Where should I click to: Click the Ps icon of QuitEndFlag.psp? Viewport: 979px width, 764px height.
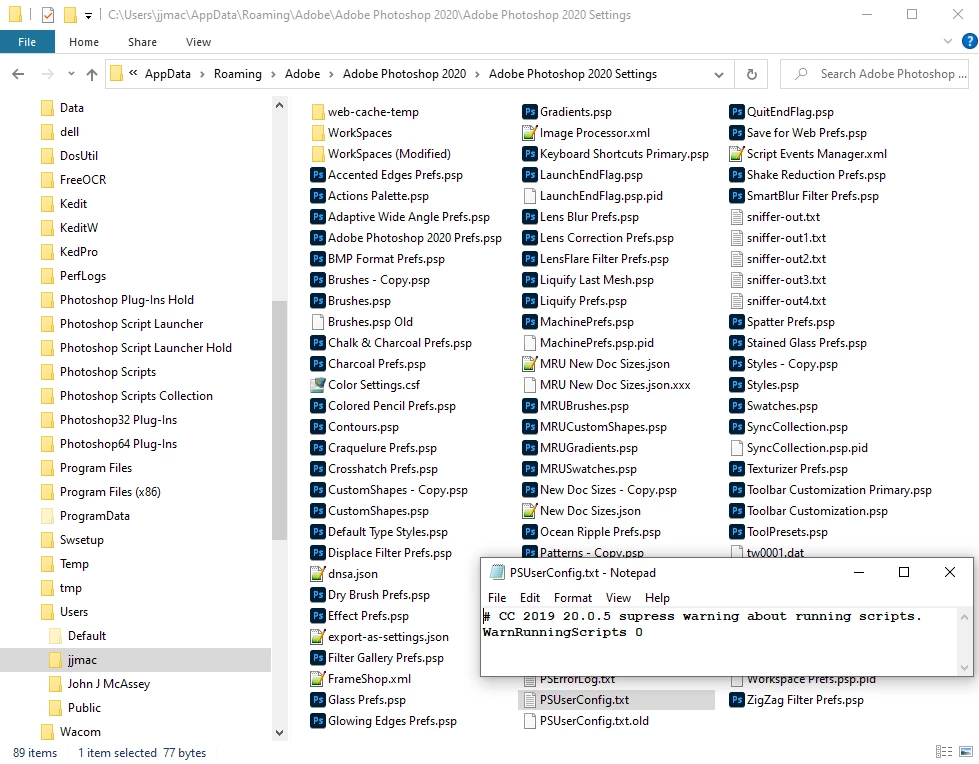pyautogui.click(x=737, y=112)
